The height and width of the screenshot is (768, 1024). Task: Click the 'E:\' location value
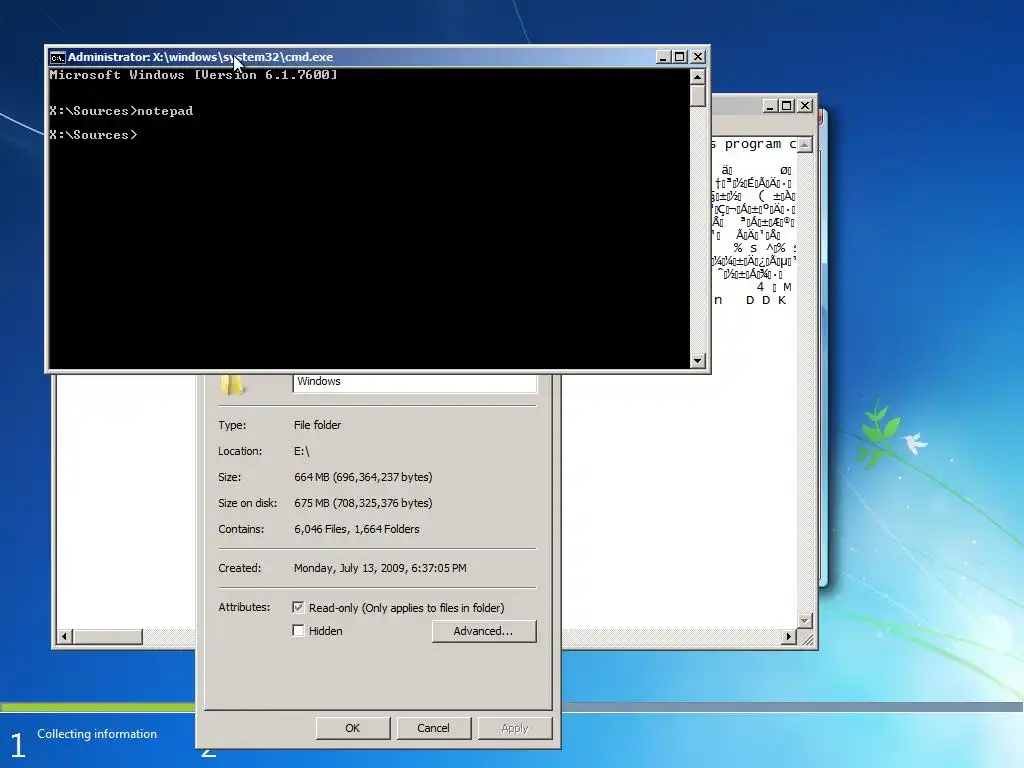click(x=301, y=451)
